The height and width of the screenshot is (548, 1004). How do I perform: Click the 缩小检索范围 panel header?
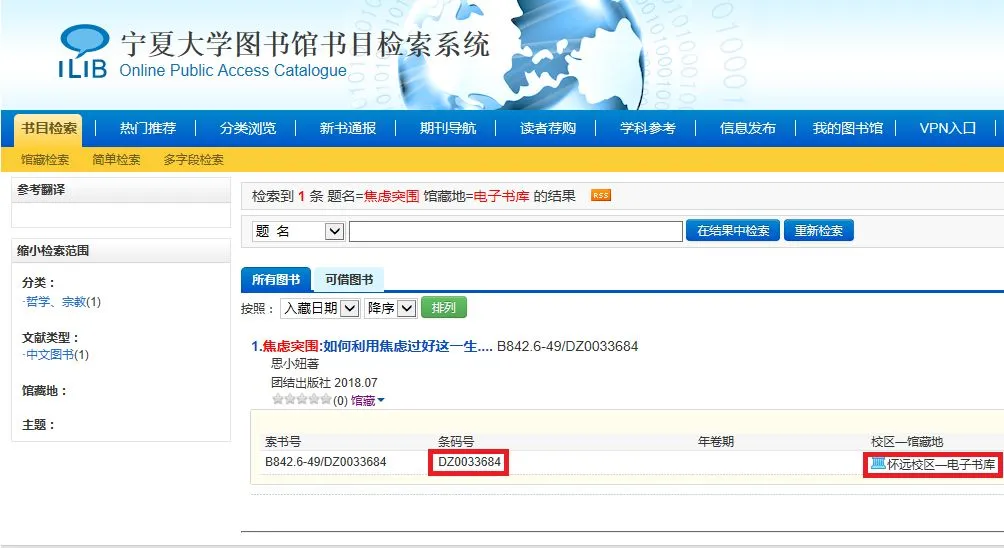(121, 251)
